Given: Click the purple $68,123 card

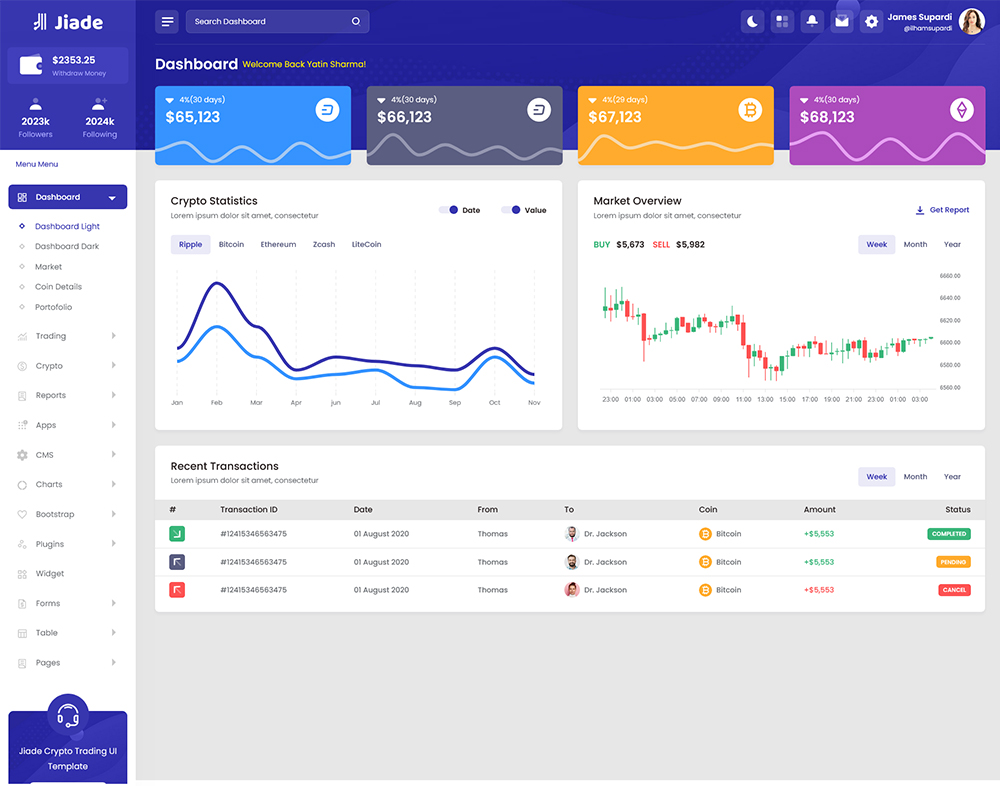Looking at the screenshot, I should point(887,125).
